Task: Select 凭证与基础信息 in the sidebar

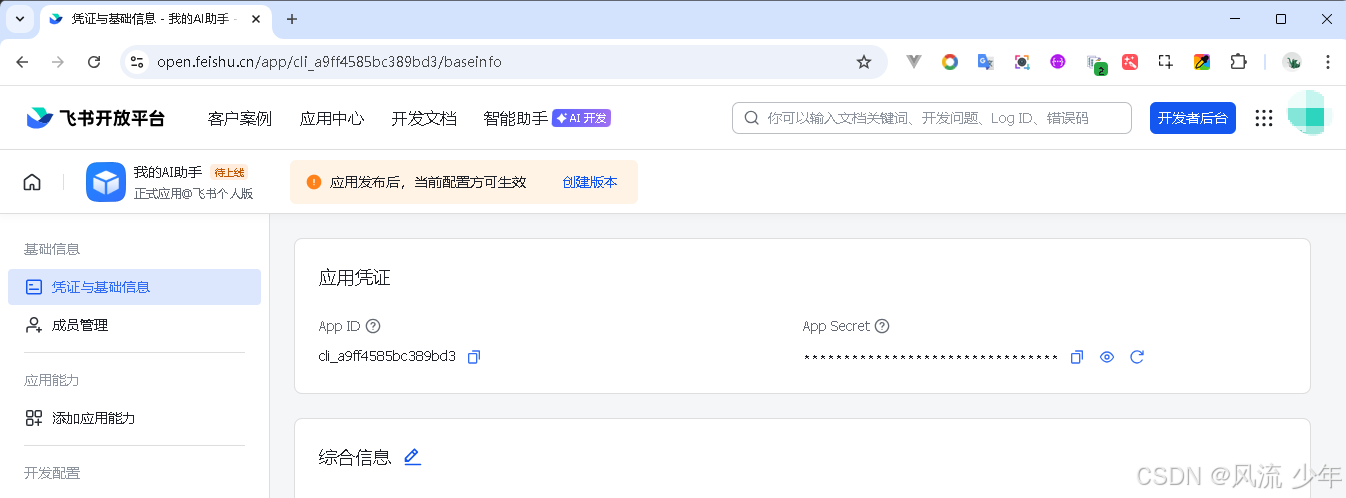Action: (x=134, y=287)
